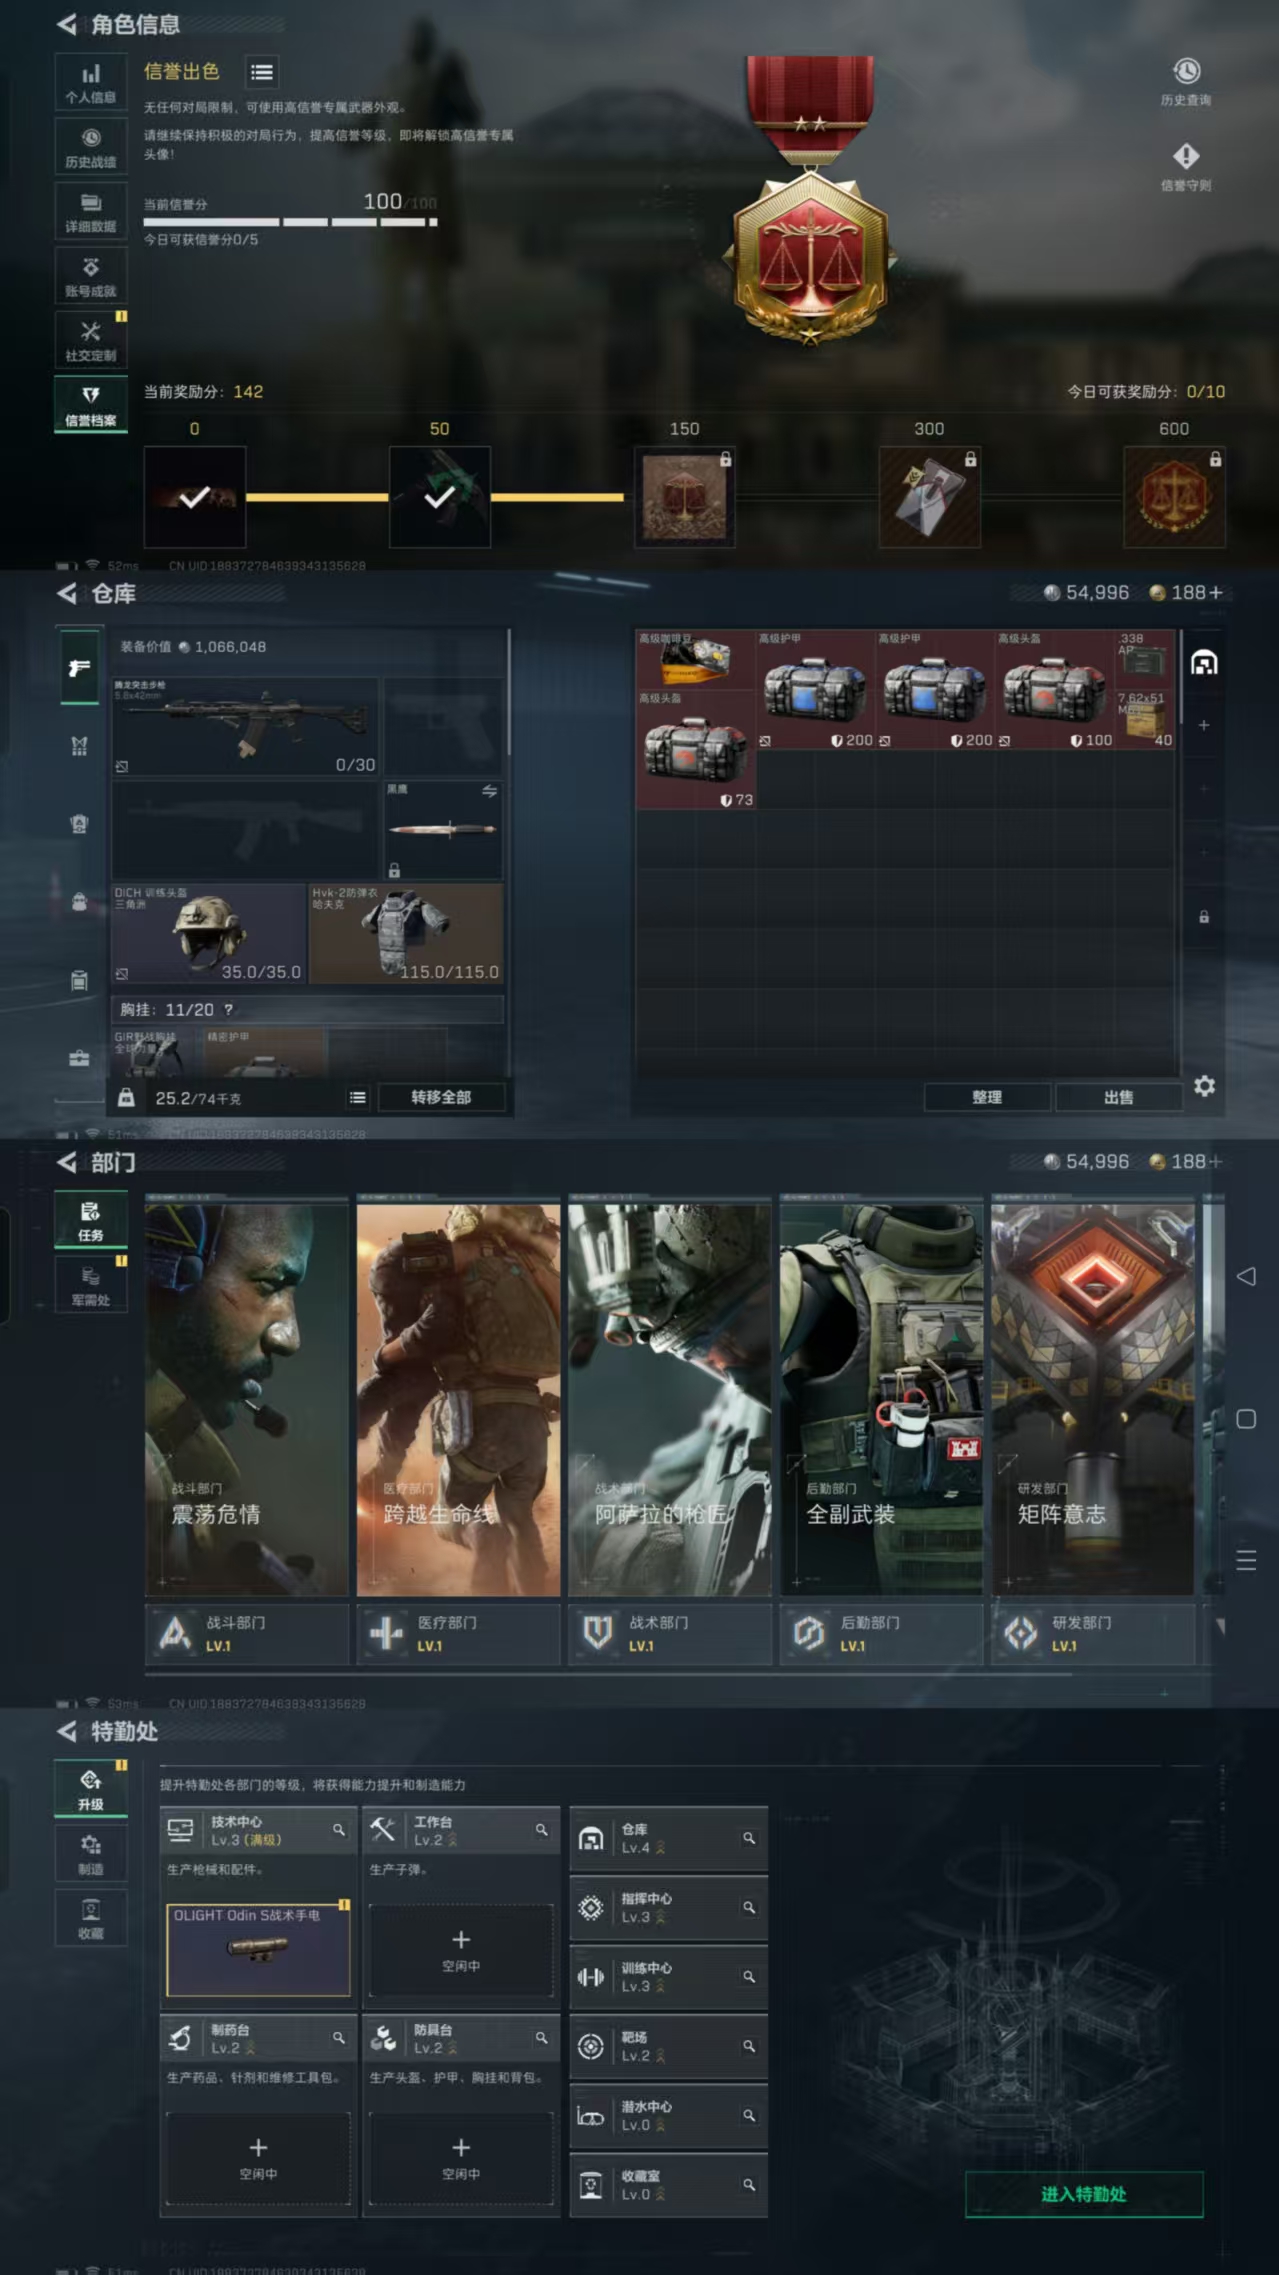The image size is (1279, 2275).
Task: Switch to the 历史战绩 tab
Action: click(x=91, y=146)
